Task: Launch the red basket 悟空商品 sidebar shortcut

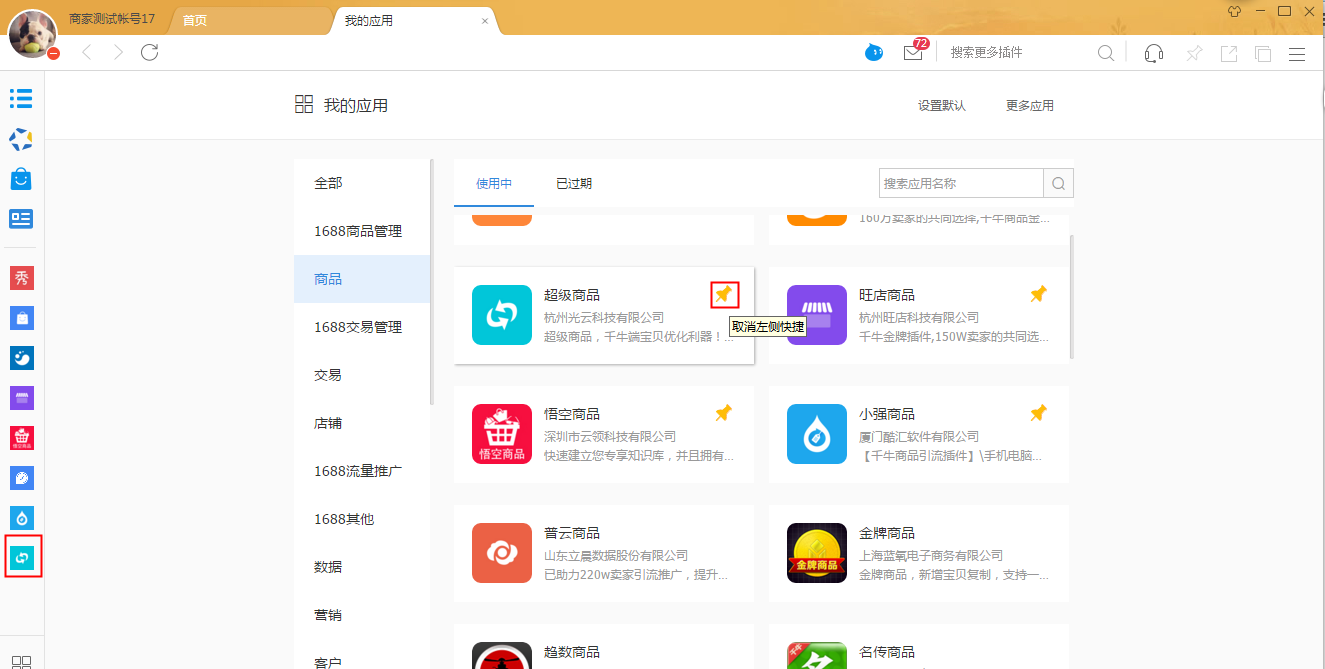Action: pyautogui.click(x=21, y=438)
